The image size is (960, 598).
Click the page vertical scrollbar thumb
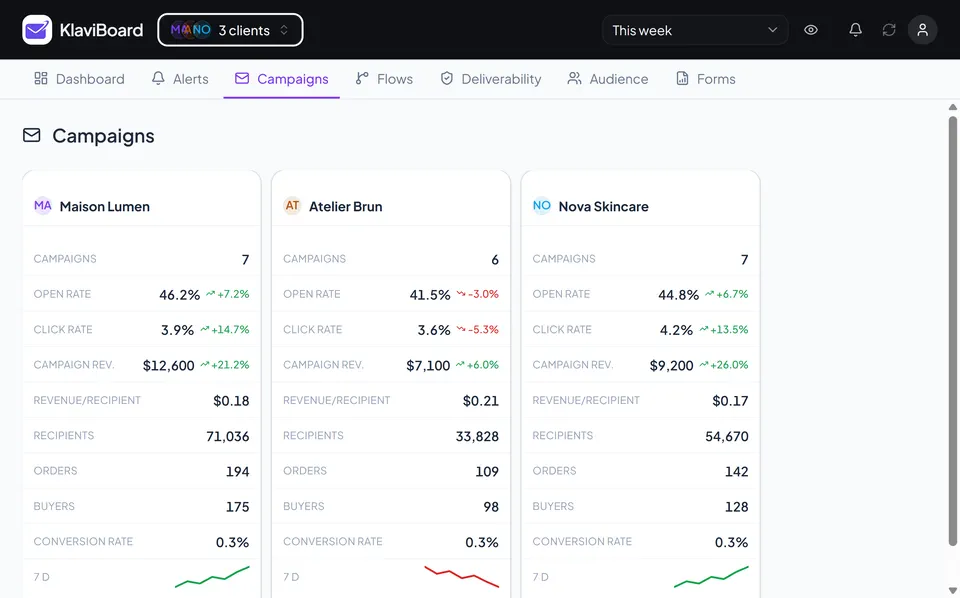952,331
